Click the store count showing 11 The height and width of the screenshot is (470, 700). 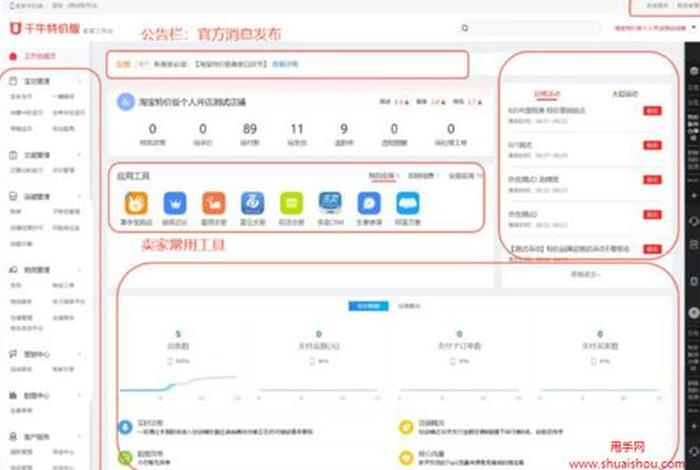click(297, 129)
